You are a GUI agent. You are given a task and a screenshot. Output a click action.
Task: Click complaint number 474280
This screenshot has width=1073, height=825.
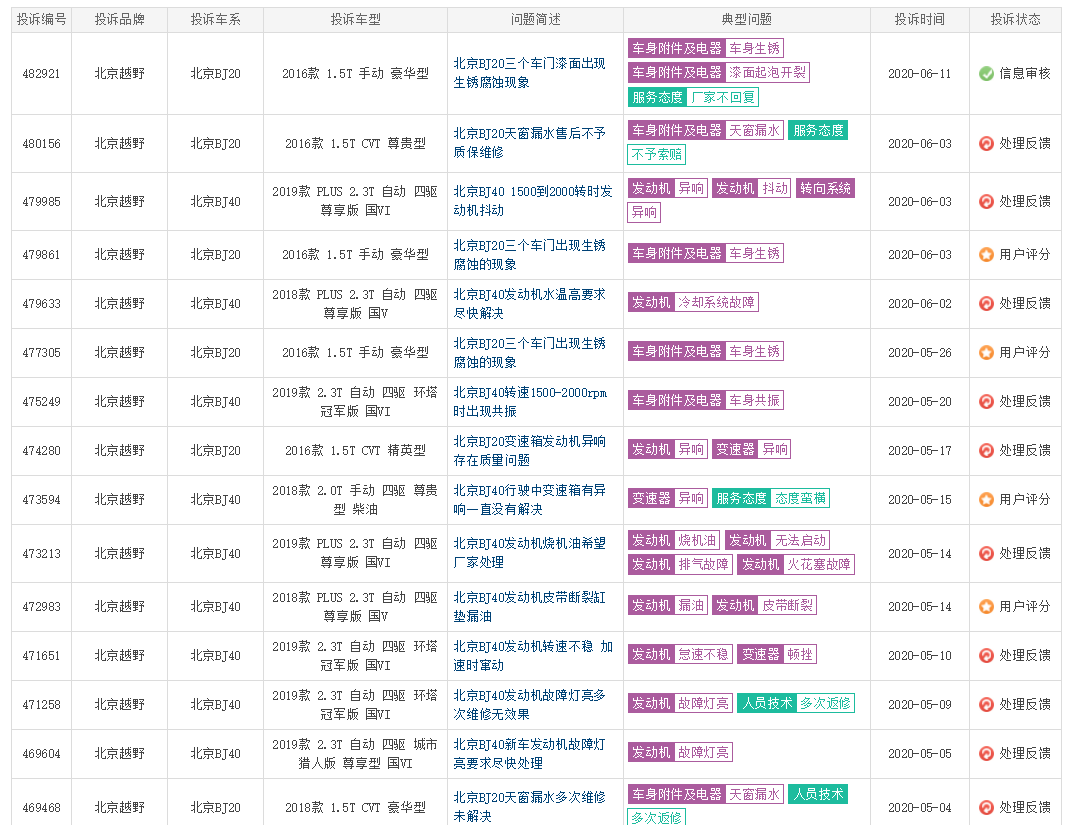pos(41,451)
